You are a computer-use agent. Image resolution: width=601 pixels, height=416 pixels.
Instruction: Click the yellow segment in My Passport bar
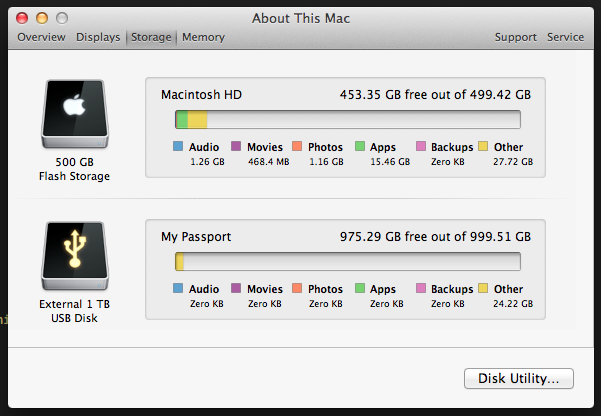pyautogui.click(x=180, y=261)
